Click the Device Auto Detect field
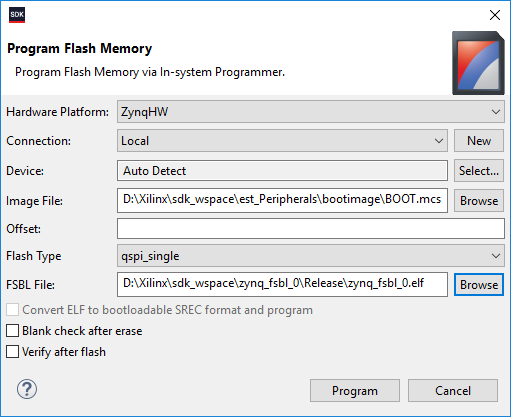Image resolution: width=511 pixels, height=417 pixels. 282,171
